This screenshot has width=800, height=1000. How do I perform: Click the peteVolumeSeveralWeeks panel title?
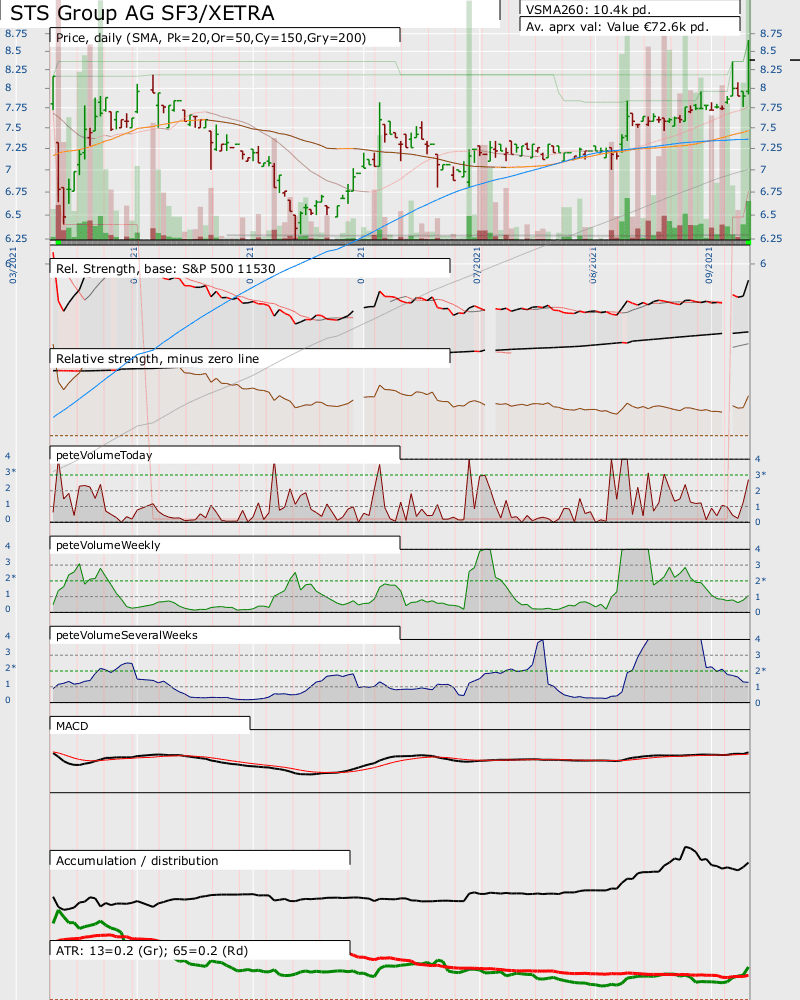tap(127, 635)
